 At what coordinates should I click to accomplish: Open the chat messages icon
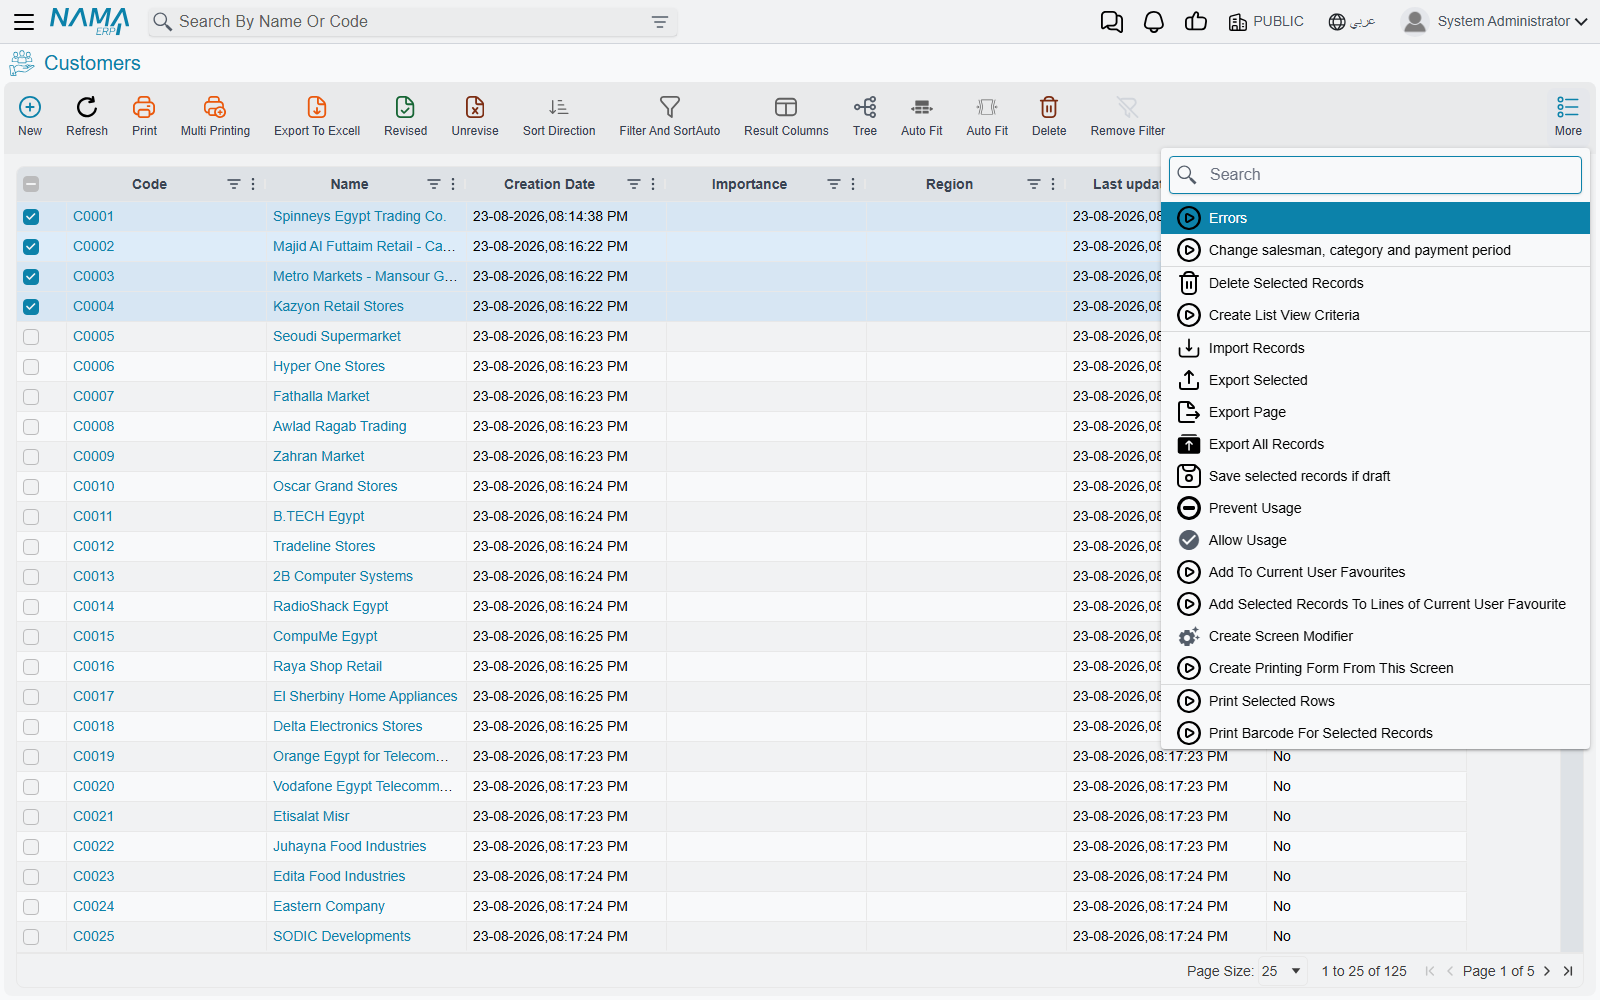pyautogui.click(x=1112, y=22)
